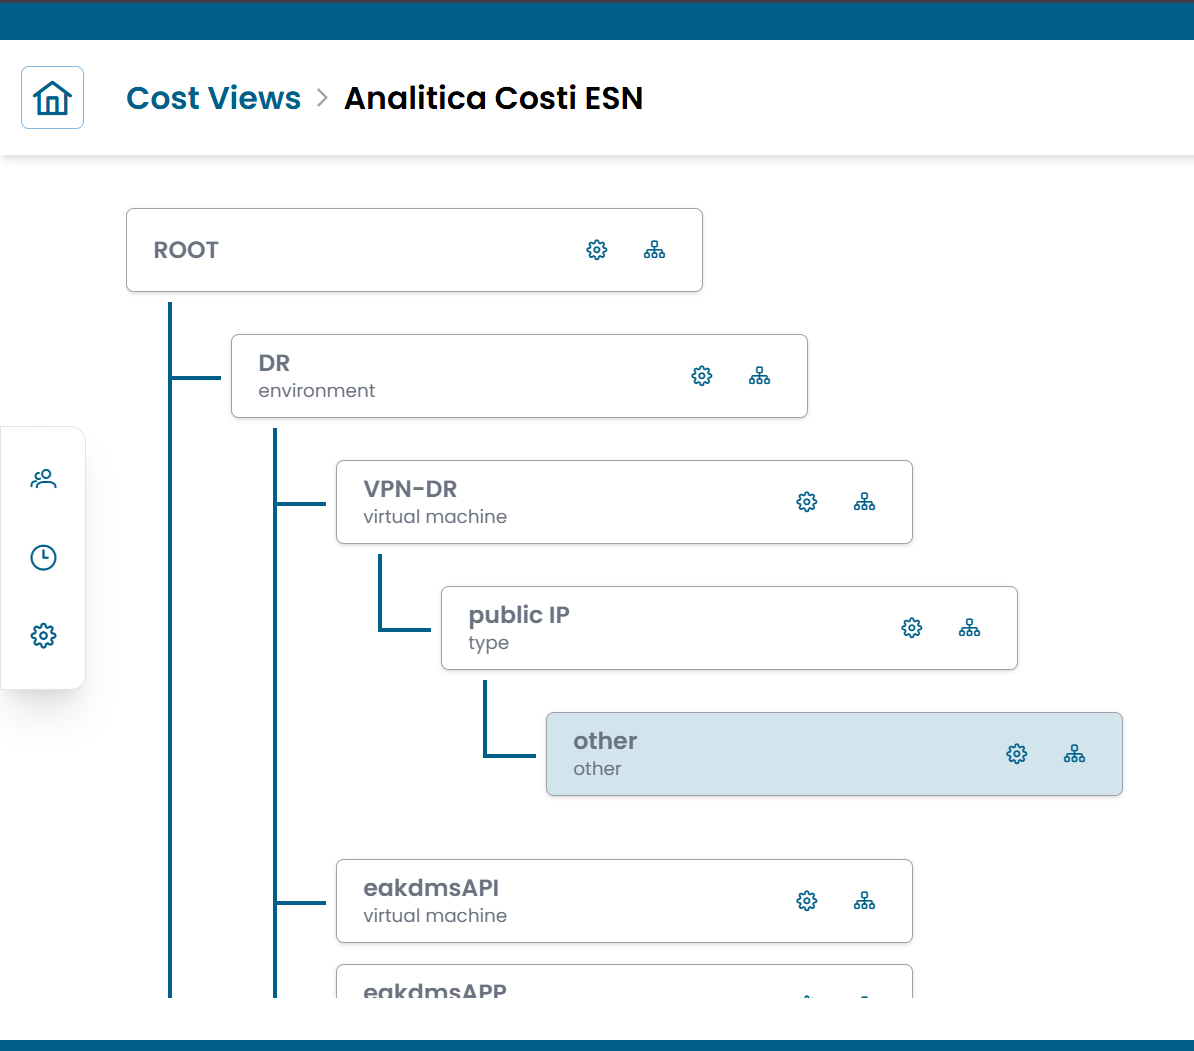
Task: Click the hierarchy icon on the public IP node
Action: coord(969,628)
